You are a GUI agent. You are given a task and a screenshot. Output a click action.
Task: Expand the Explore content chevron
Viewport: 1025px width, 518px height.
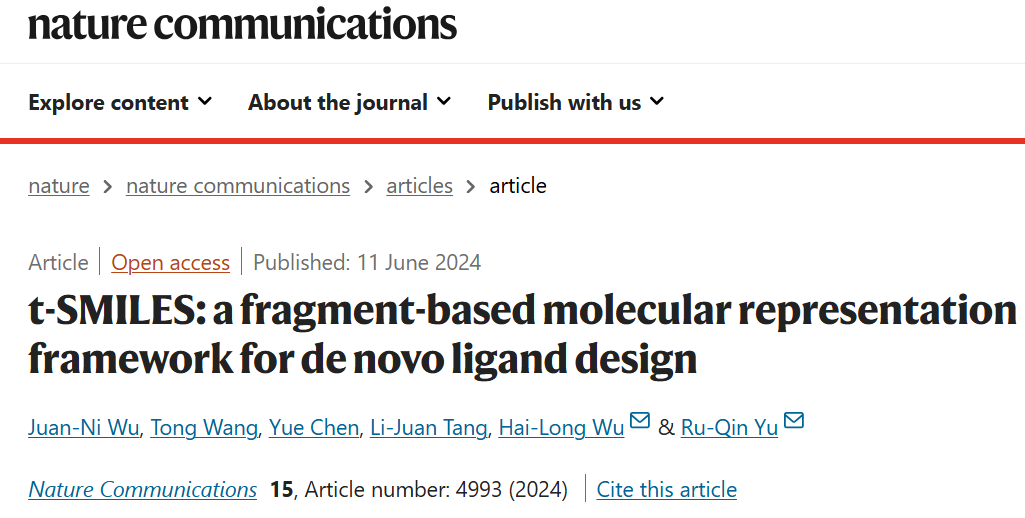(x=205, y=101)
